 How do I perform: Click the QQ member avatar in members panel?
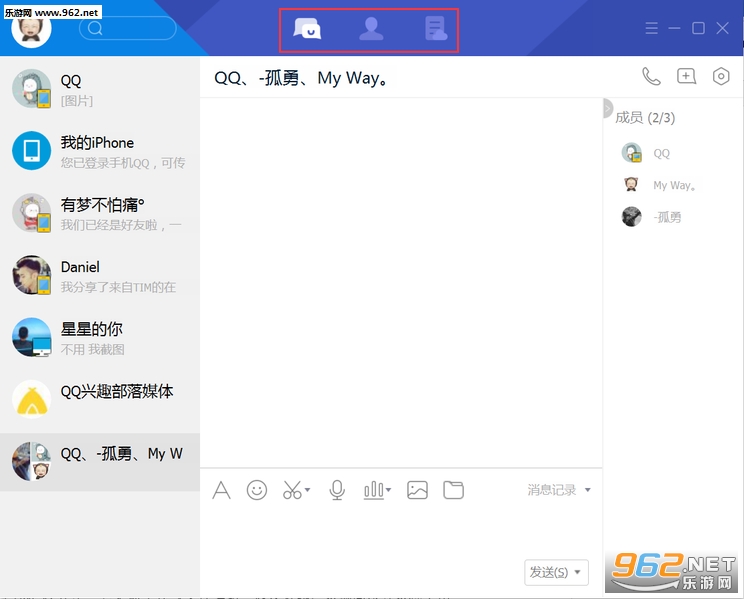point(632,152)
